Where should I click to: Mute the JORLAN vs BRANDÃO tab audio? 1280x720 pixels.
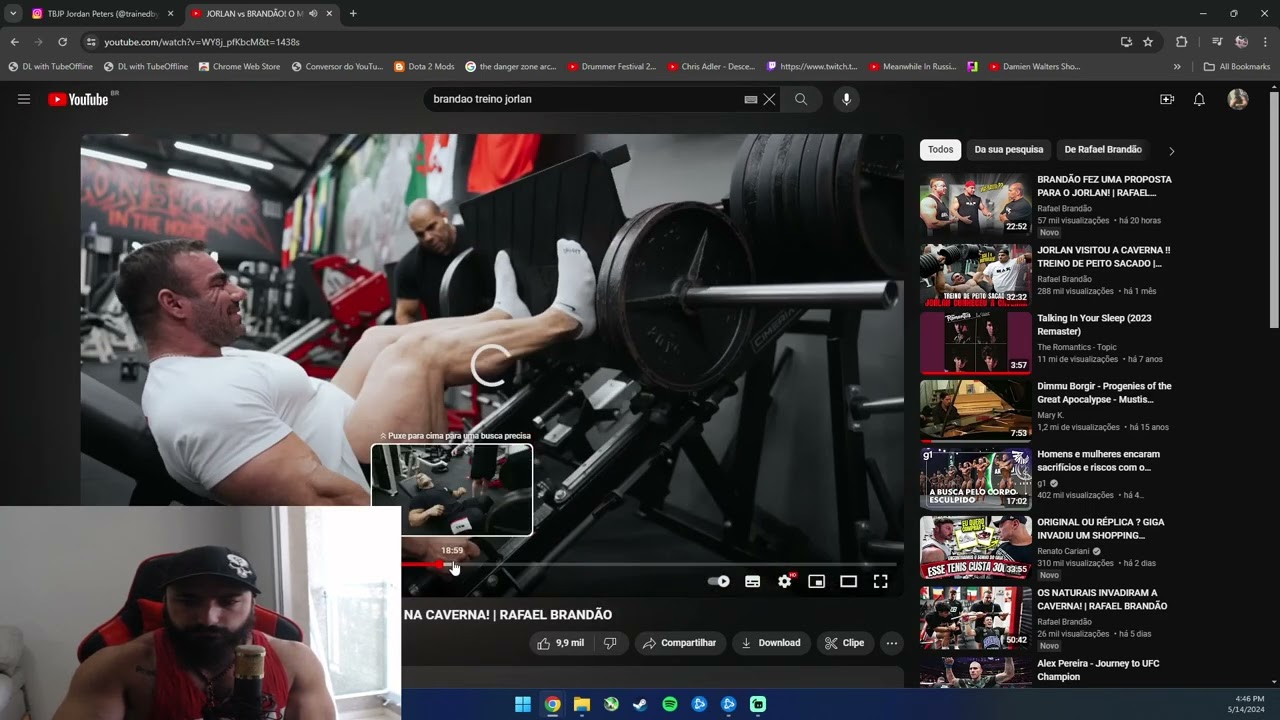[313, 14]
